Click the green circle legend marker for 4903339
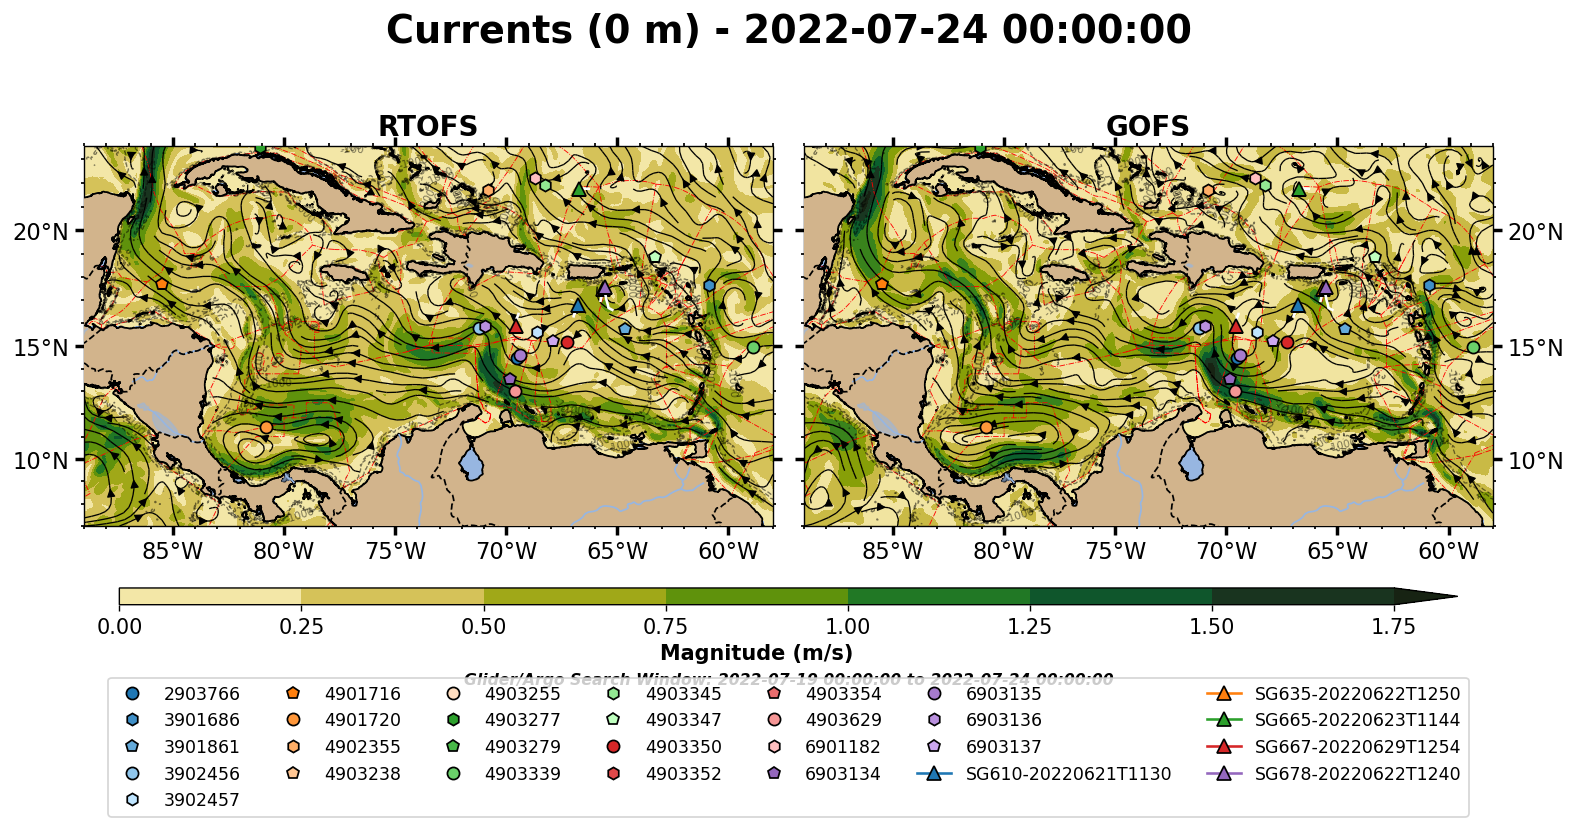Screen dimensions: 1577x829 pos(453,773)
